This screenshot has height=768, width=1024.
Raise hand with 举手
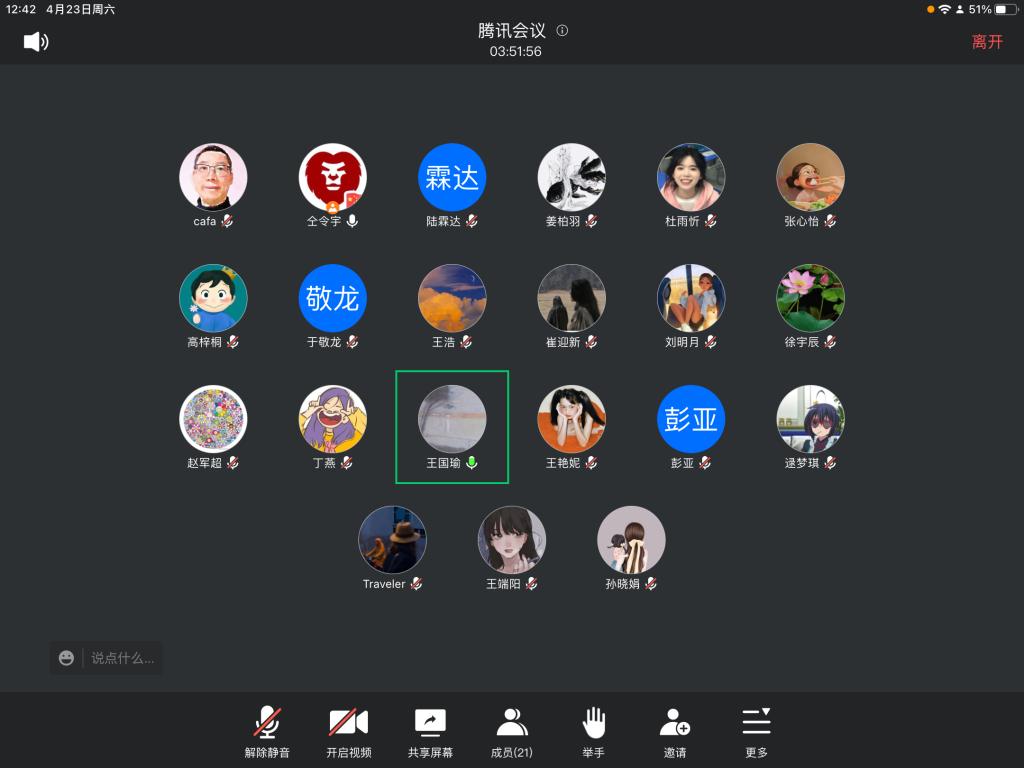(x=593, y=732)
